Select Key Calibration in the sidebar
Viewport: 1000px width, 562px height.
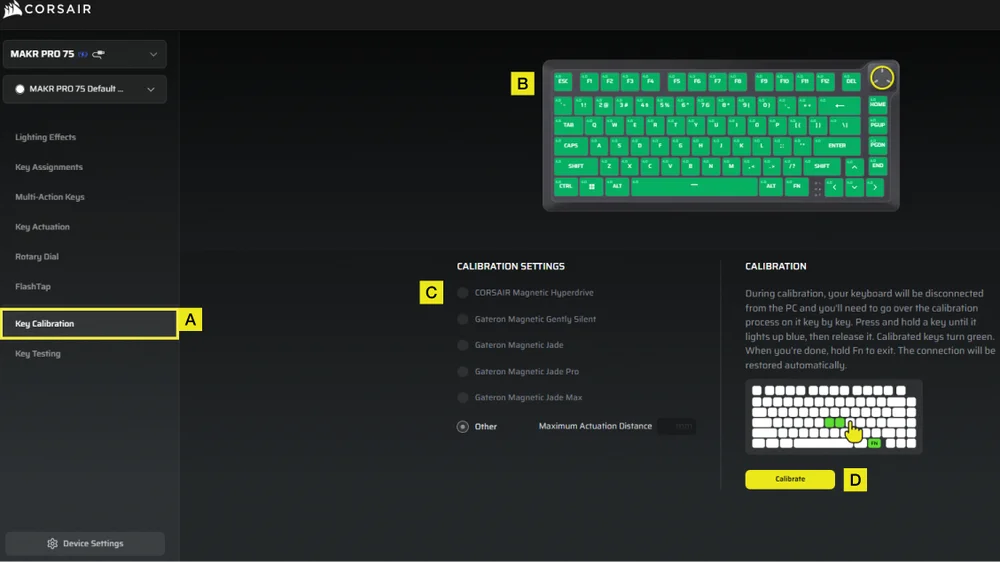pos(89,324)
